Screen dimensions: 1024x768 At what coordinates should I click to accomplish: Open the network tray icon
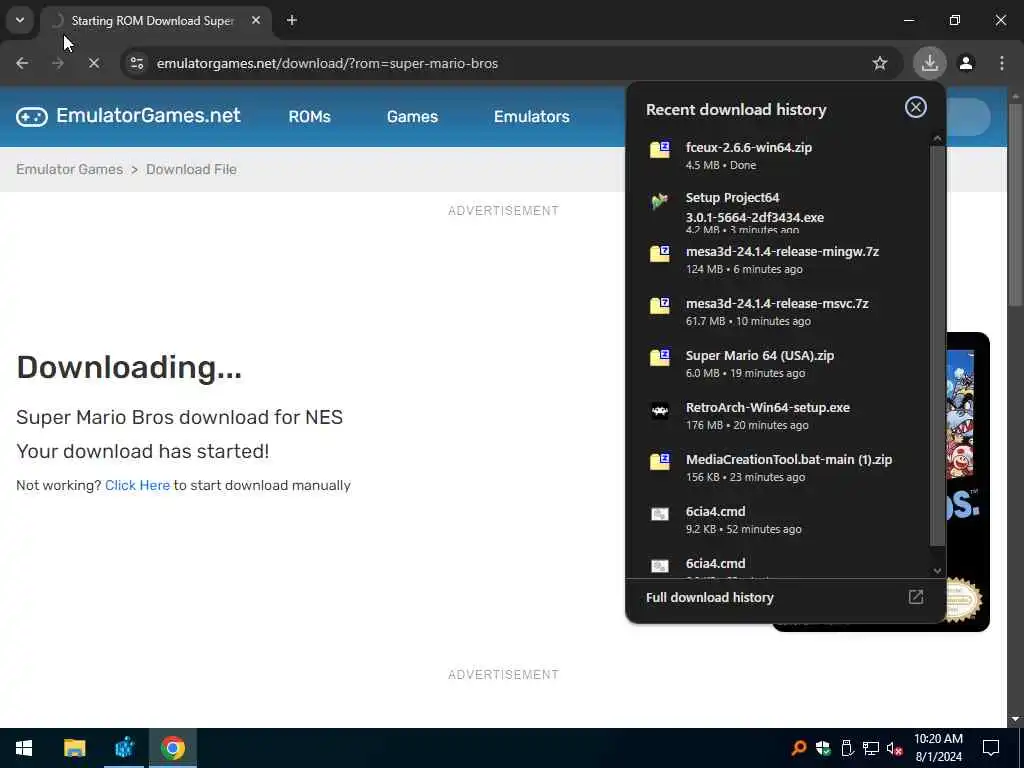(x=871, y=748)
